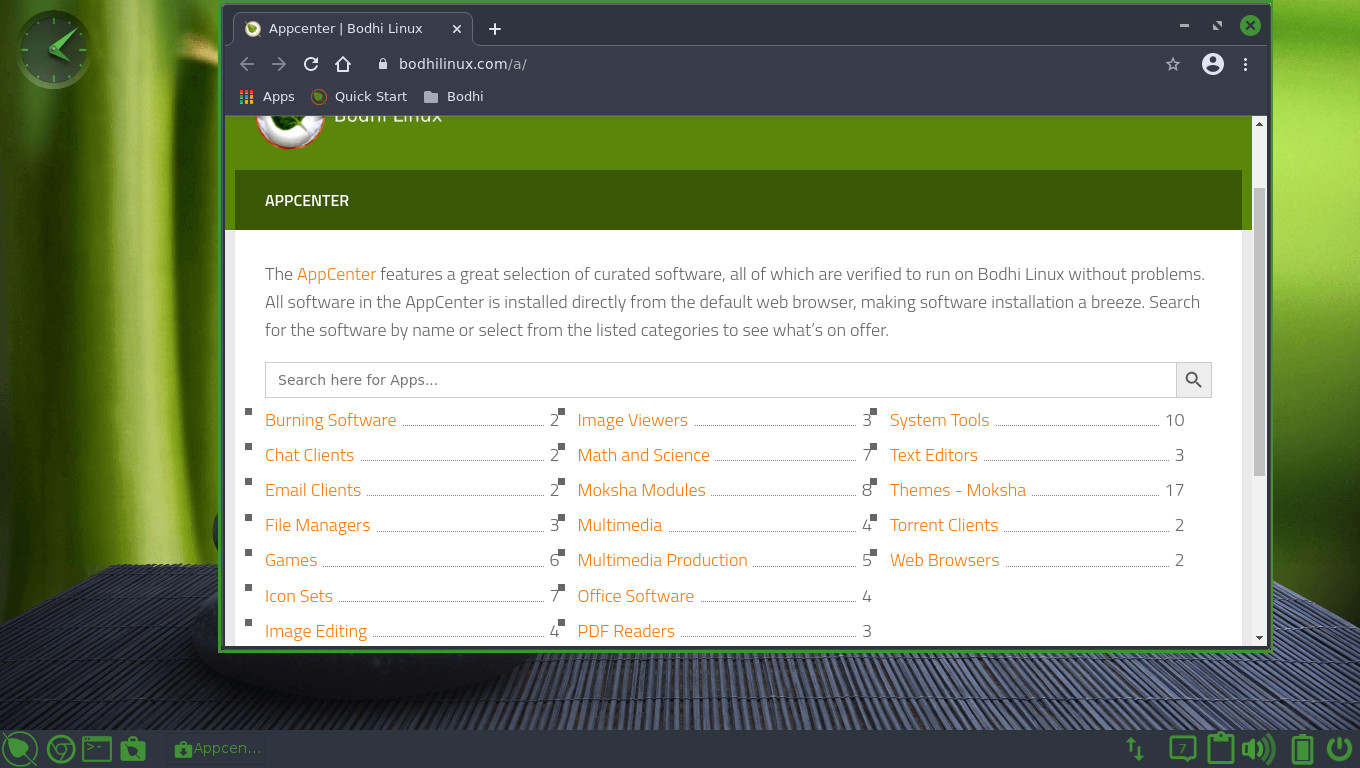This screenshot has width=1360, height=768.
Task: Open Office Software category
Action: [x=636, y=596]
